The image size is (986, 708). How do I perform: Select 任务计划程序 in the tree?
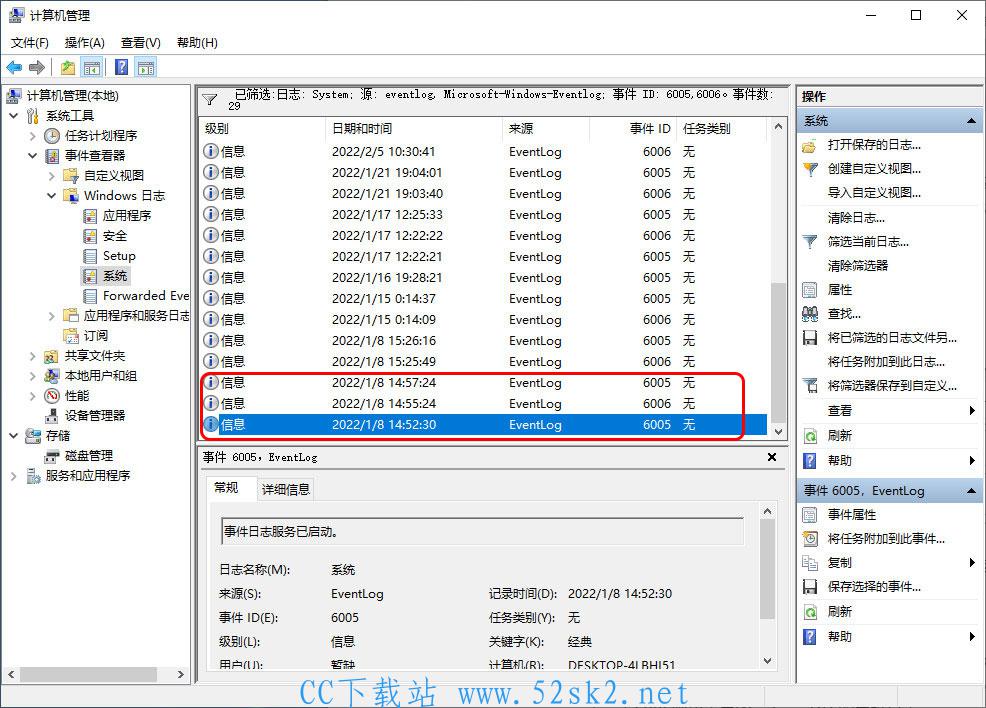coord(101,135)
